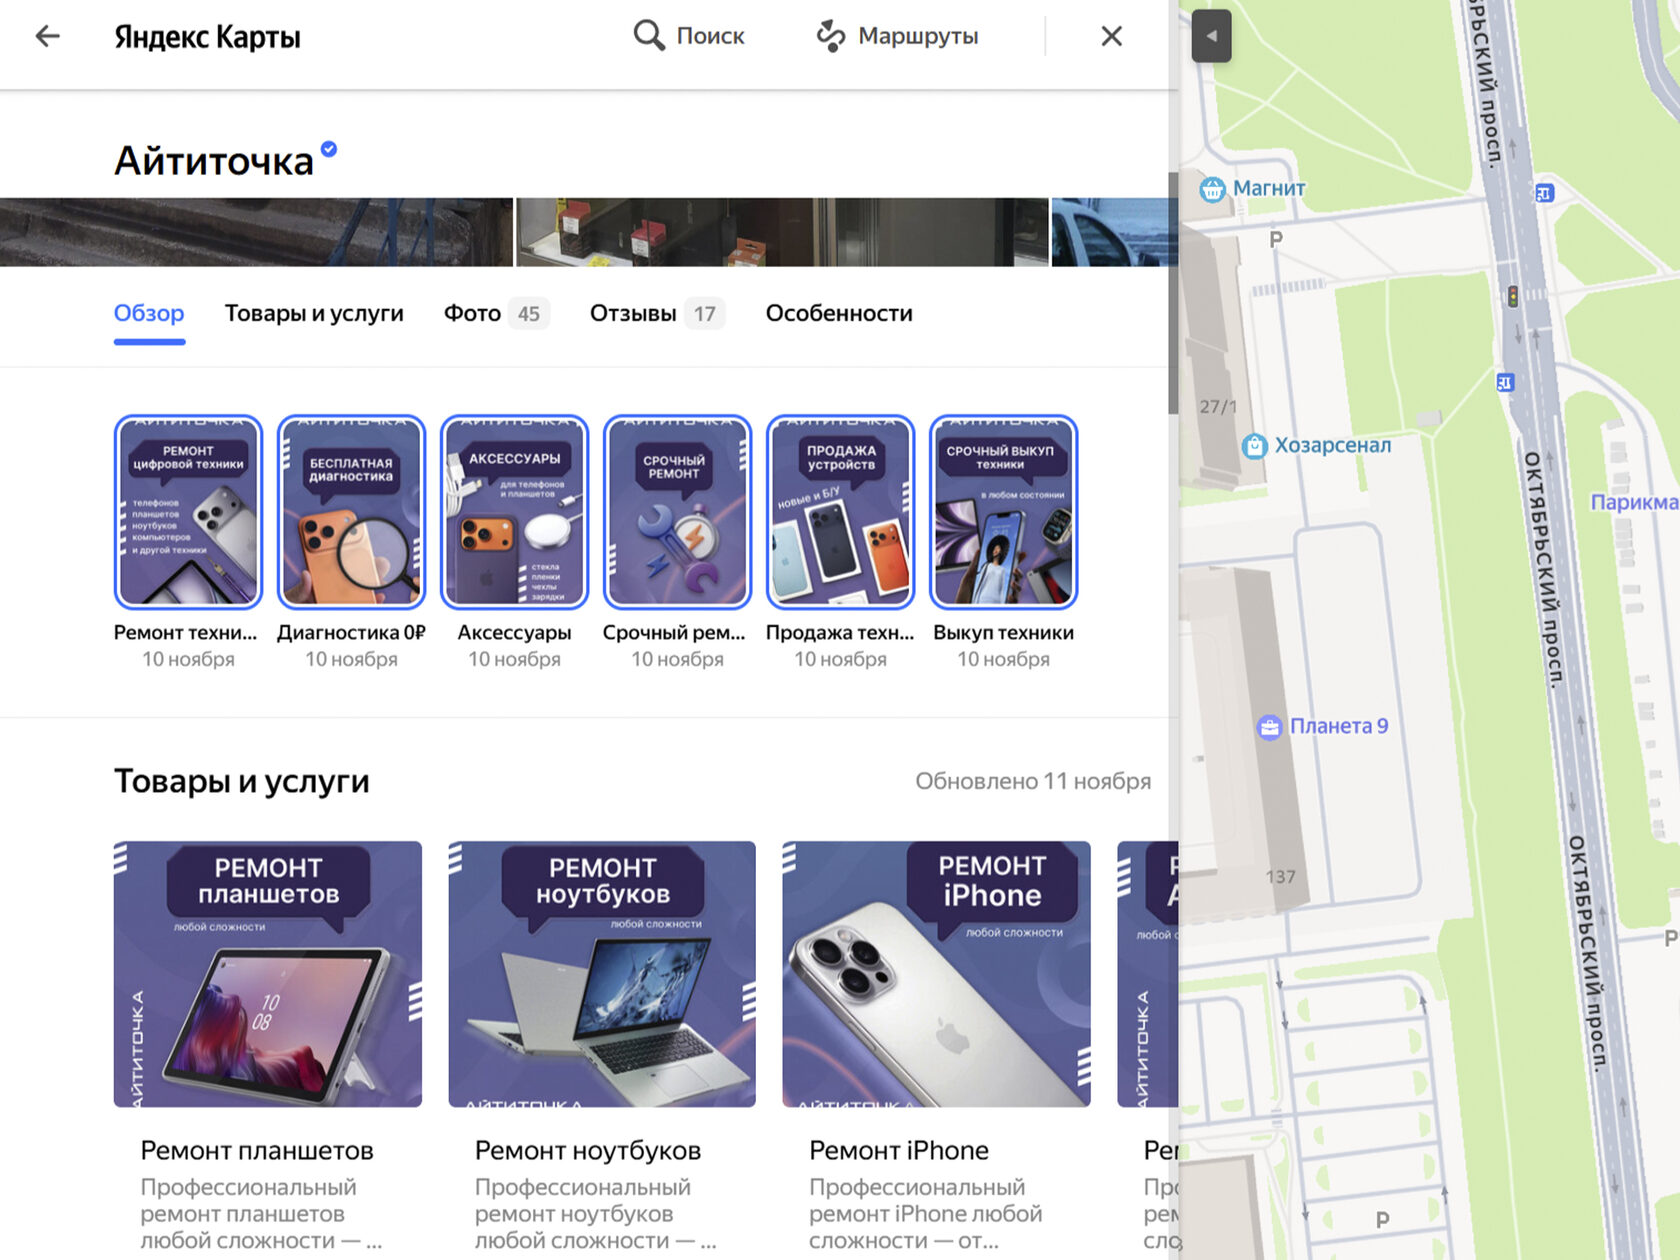This screenshot has height=1260, width=1680.
Task: Click the 'Аксессуары' story caption
Action: click(514, 633)
